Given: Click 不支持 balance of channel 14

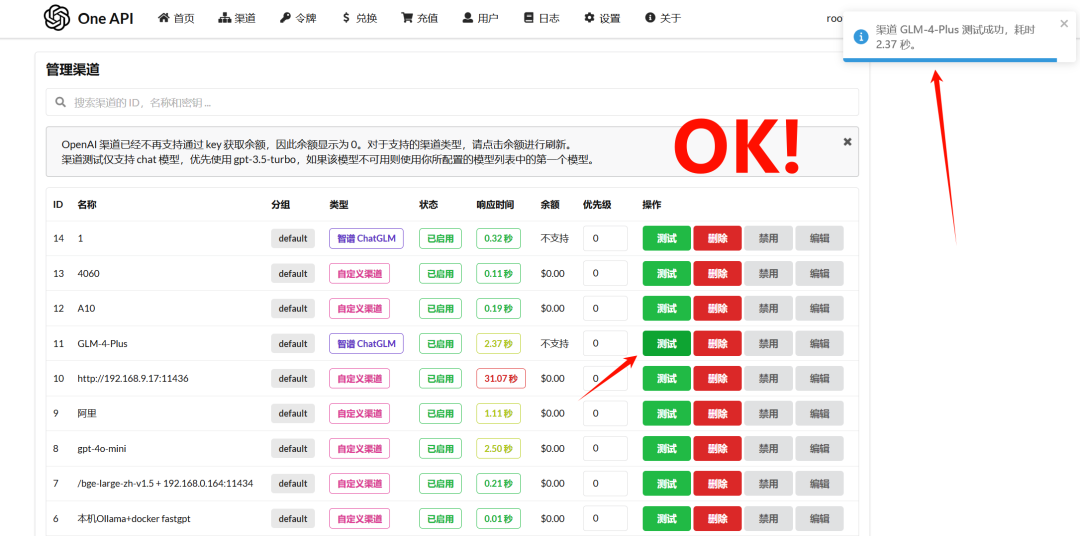Looking at the screenshot, I should [x=554, y=238].
